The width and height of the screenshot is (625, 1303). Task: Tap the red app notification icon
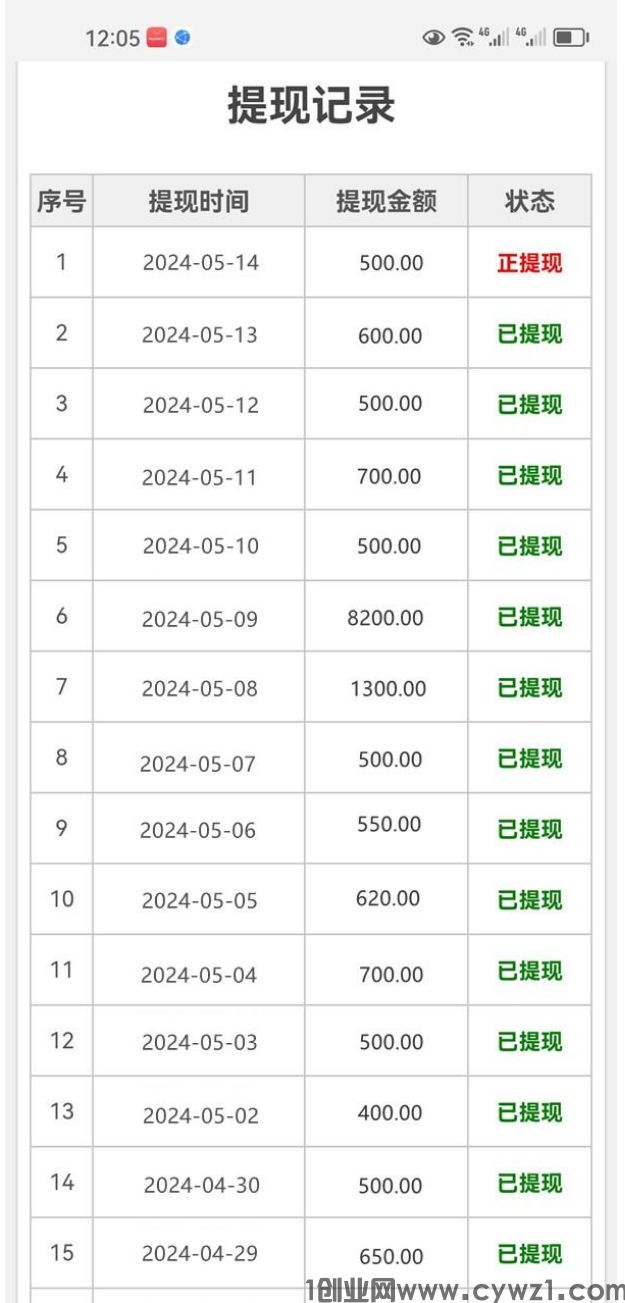point(156,38)
